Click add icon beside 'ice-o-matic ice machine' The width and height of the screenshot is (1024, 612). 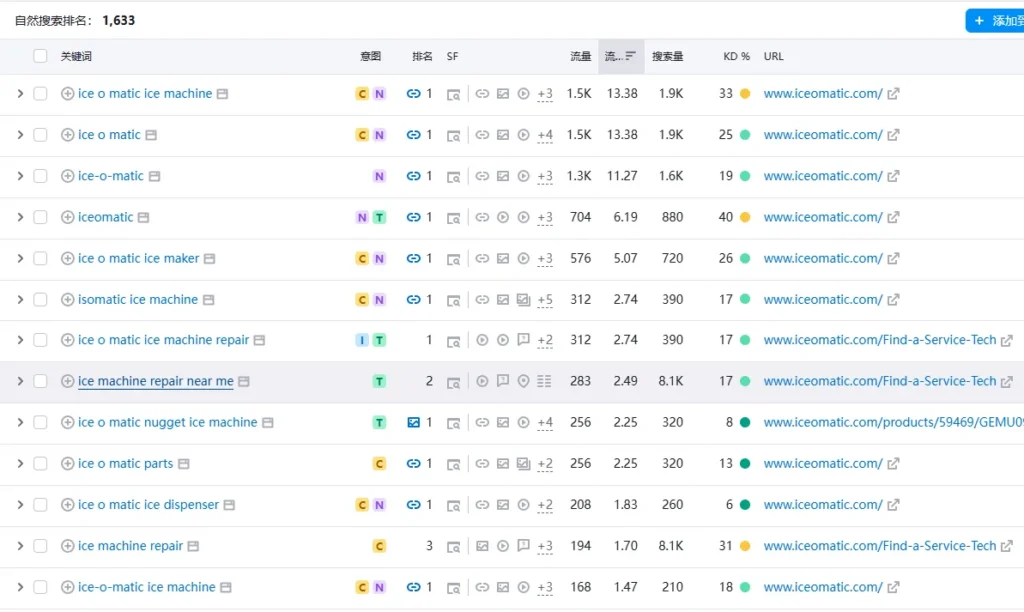pyautogui.click(x=67, y=587)
